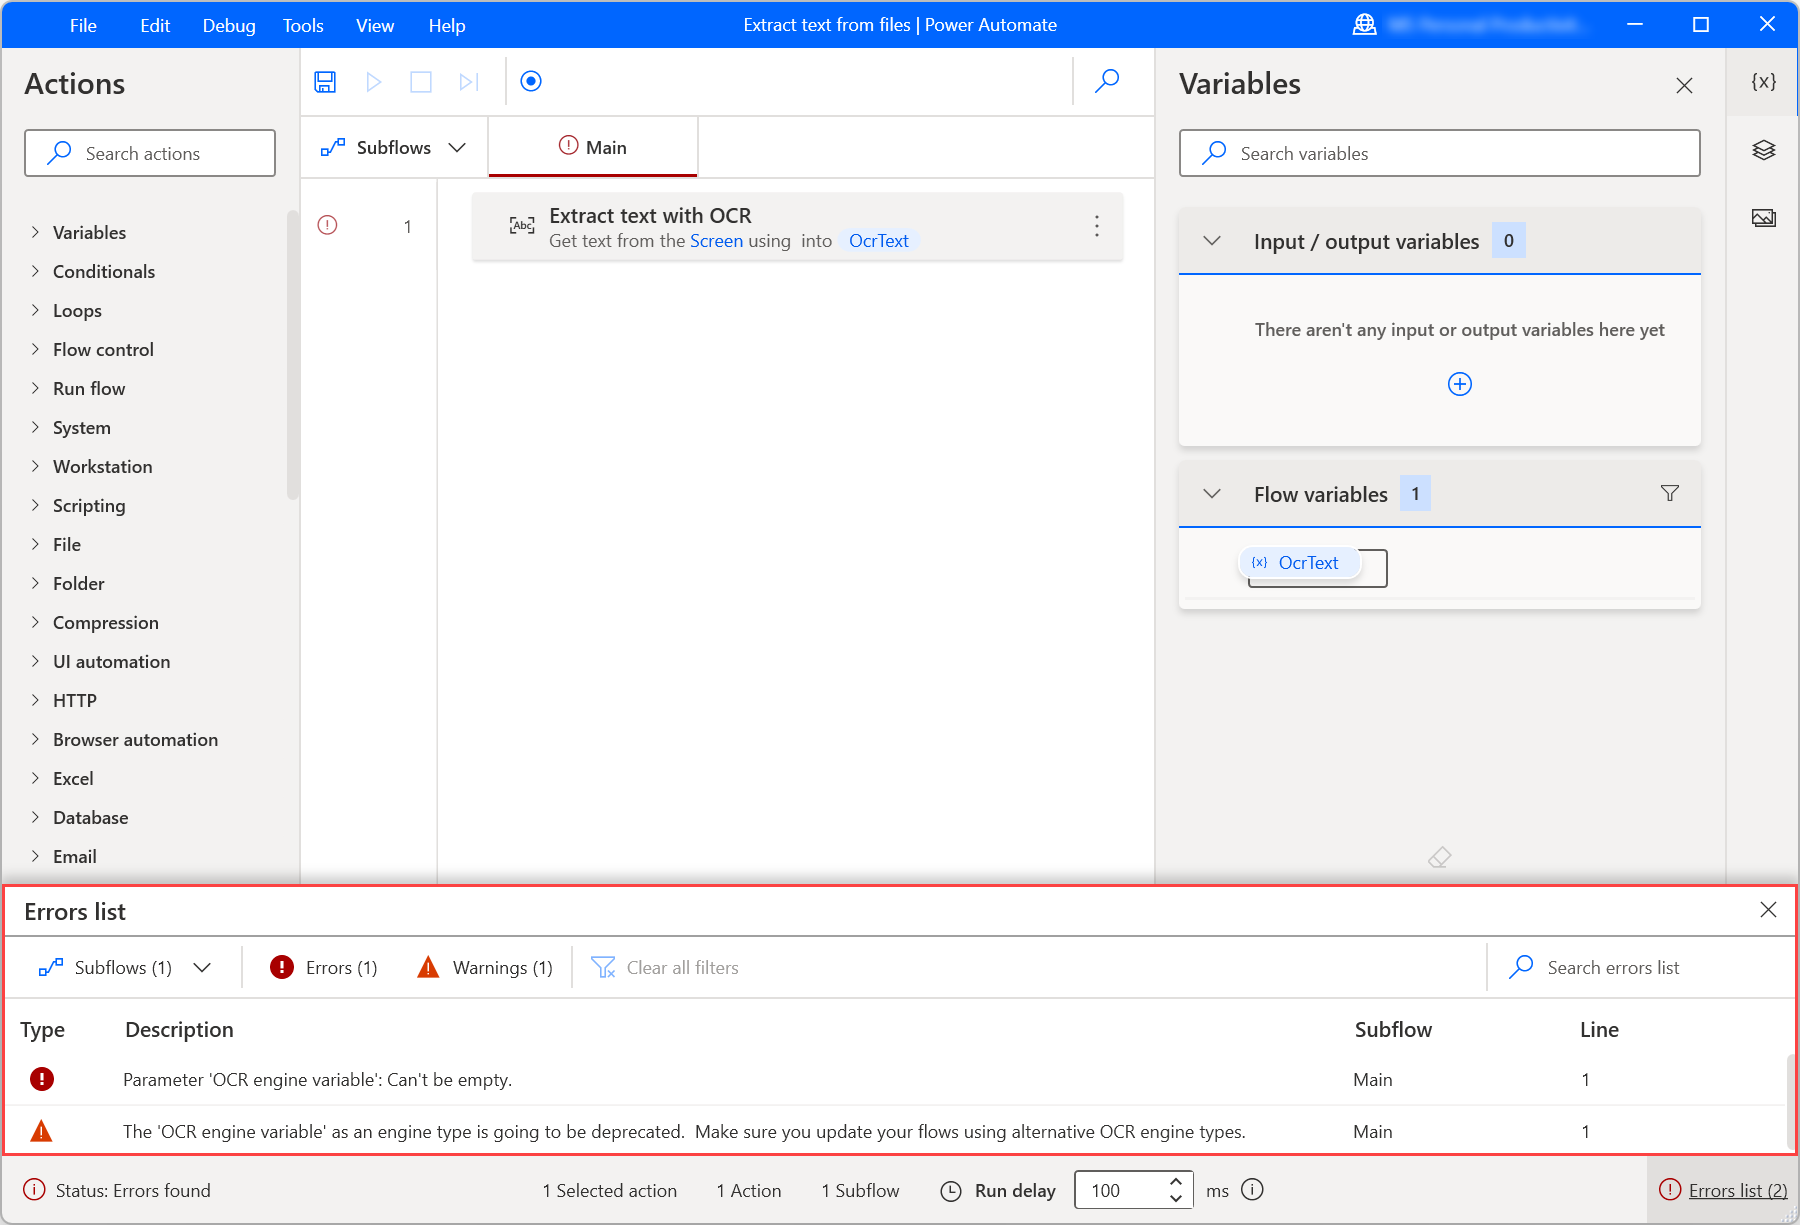Toggle the Warnings filter in errors list

[x=484, y=967]
